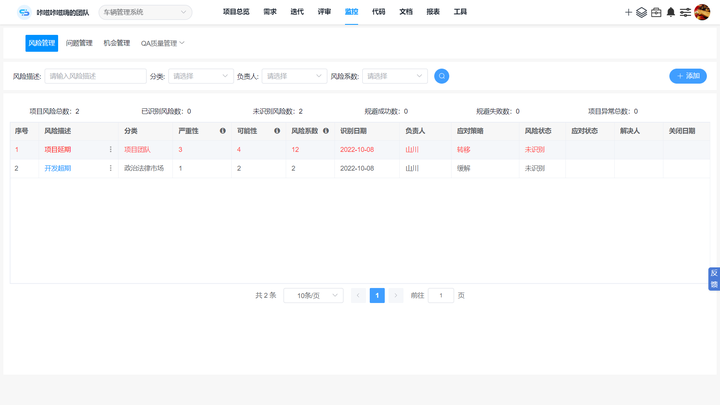This screenshot has width=720, height=405.
Task: Click the 风险描述 column header
Action: point(58,131)
